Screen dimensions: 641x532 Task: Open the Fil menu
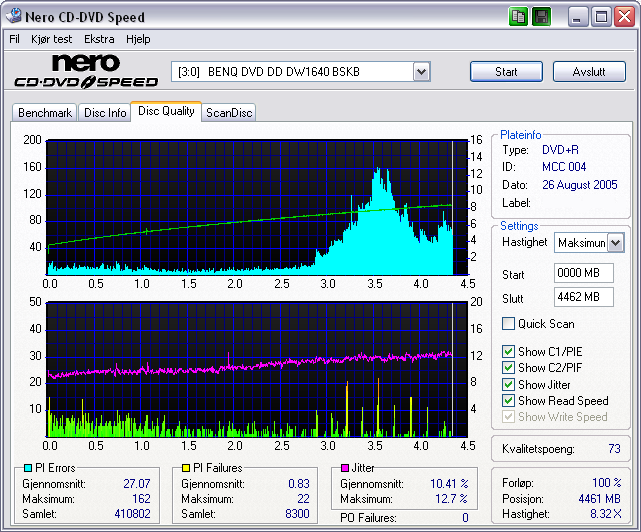[x=14, y=39]
